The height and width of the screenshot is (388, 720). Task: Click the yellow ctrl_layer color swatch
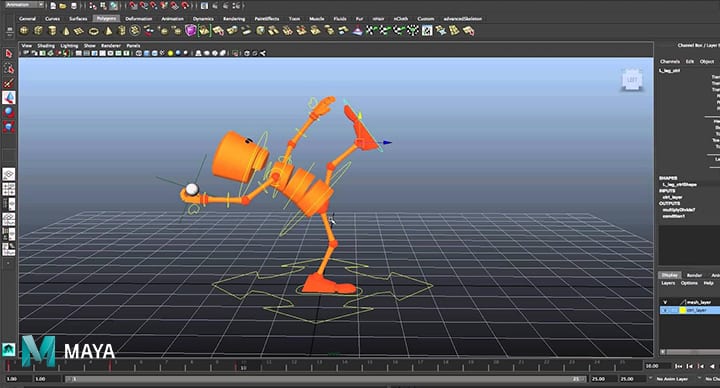pos(683,310)
